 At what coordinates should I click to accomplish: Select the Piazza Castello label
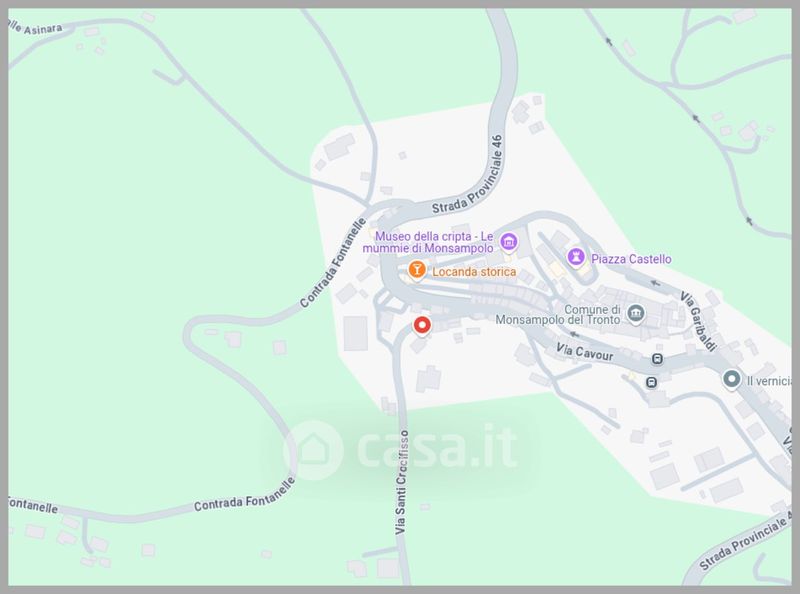(631, 259)
